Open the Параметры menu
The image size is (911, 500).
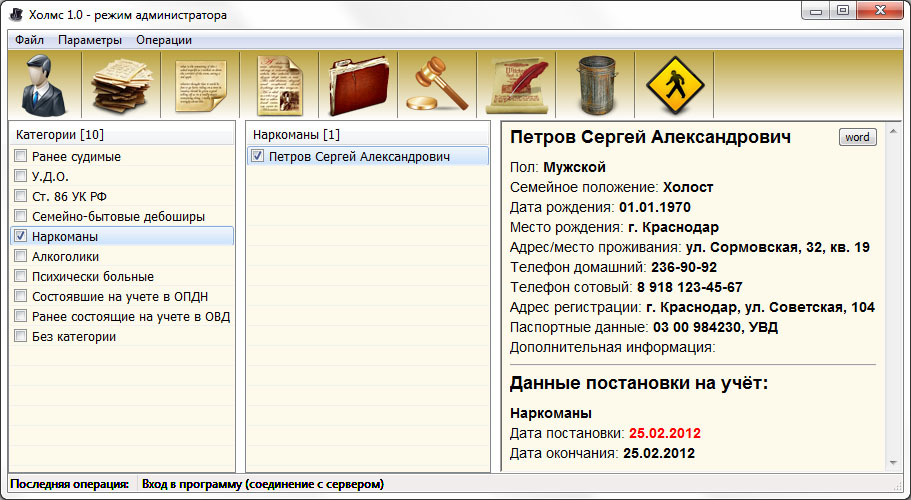90,40
